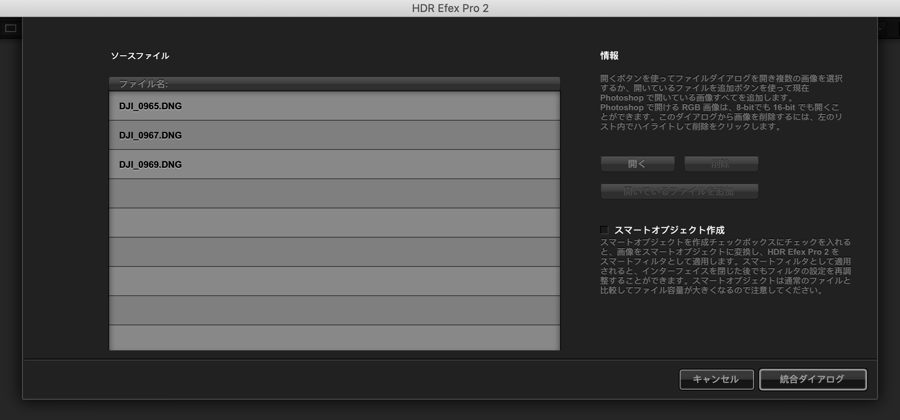Select DJI_0965.DNG in source file list
Screen dimensions: 900x420
tap(334, 106)
